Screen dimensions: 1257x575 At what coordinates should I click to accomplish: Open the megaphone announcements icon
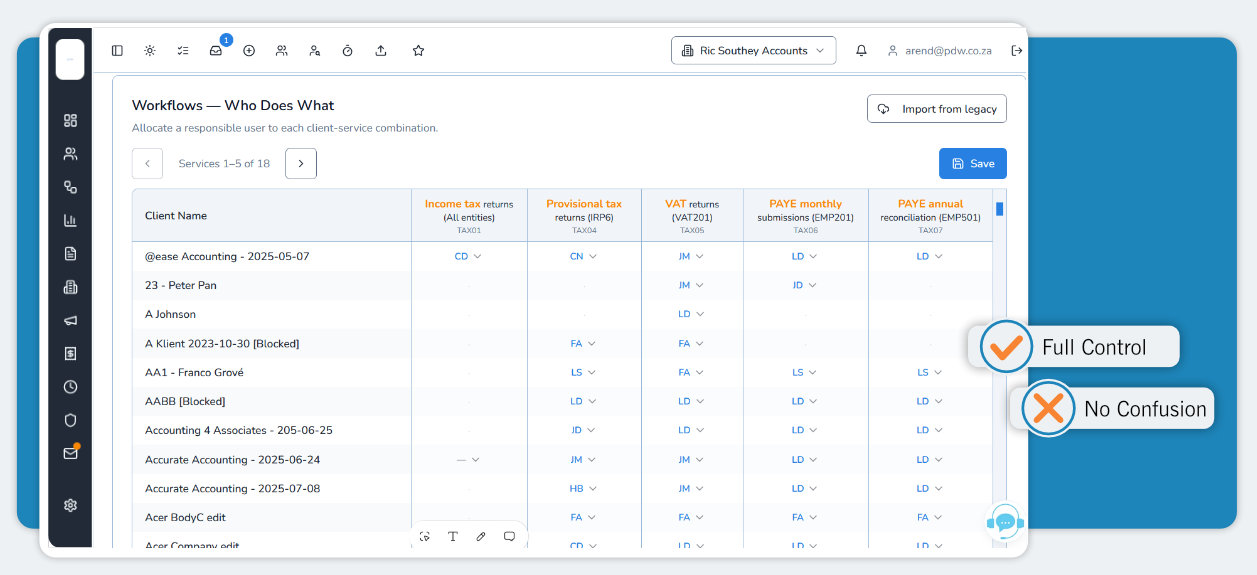[x=70, y=321]
